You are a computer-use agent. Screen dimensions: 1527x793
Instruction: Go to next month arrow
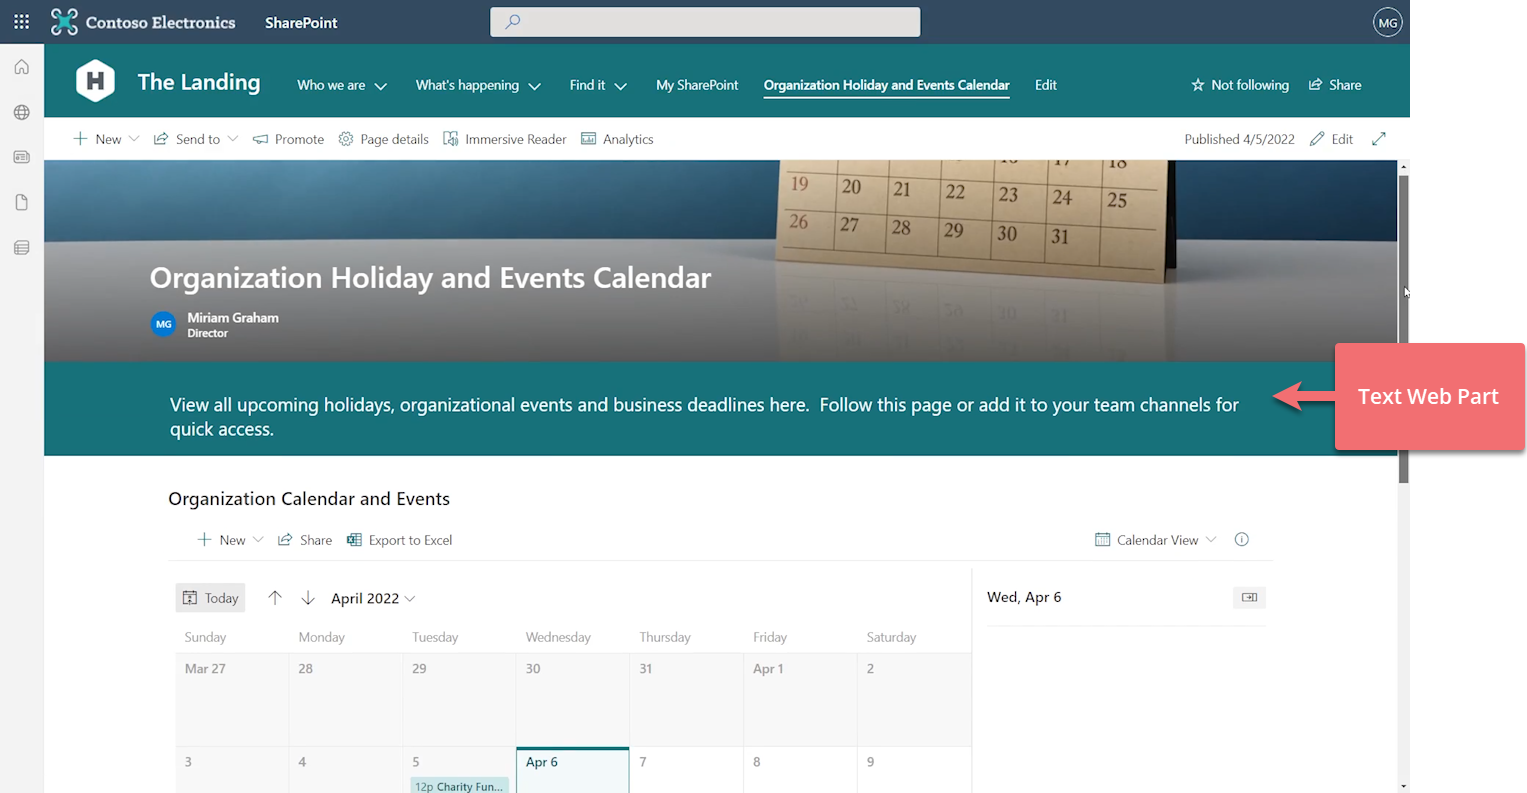pyautogui.click(x=308, y=598)
